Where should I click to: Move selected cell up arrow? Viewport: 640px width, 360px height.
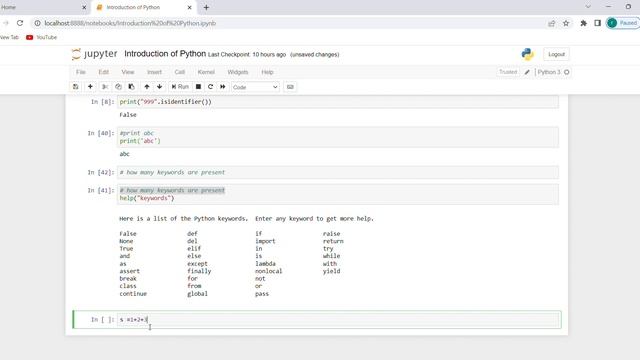click(147, 87)
